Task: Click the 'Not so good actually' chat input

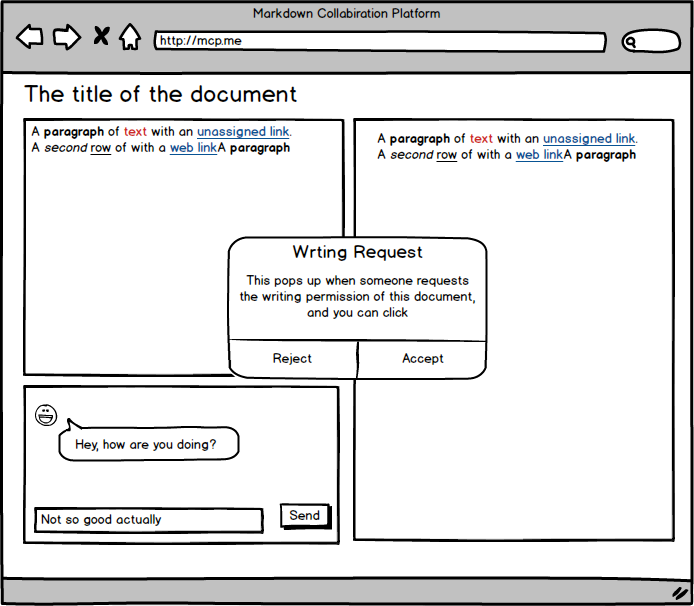Action: pyautogui.click(x=149, y=520)
